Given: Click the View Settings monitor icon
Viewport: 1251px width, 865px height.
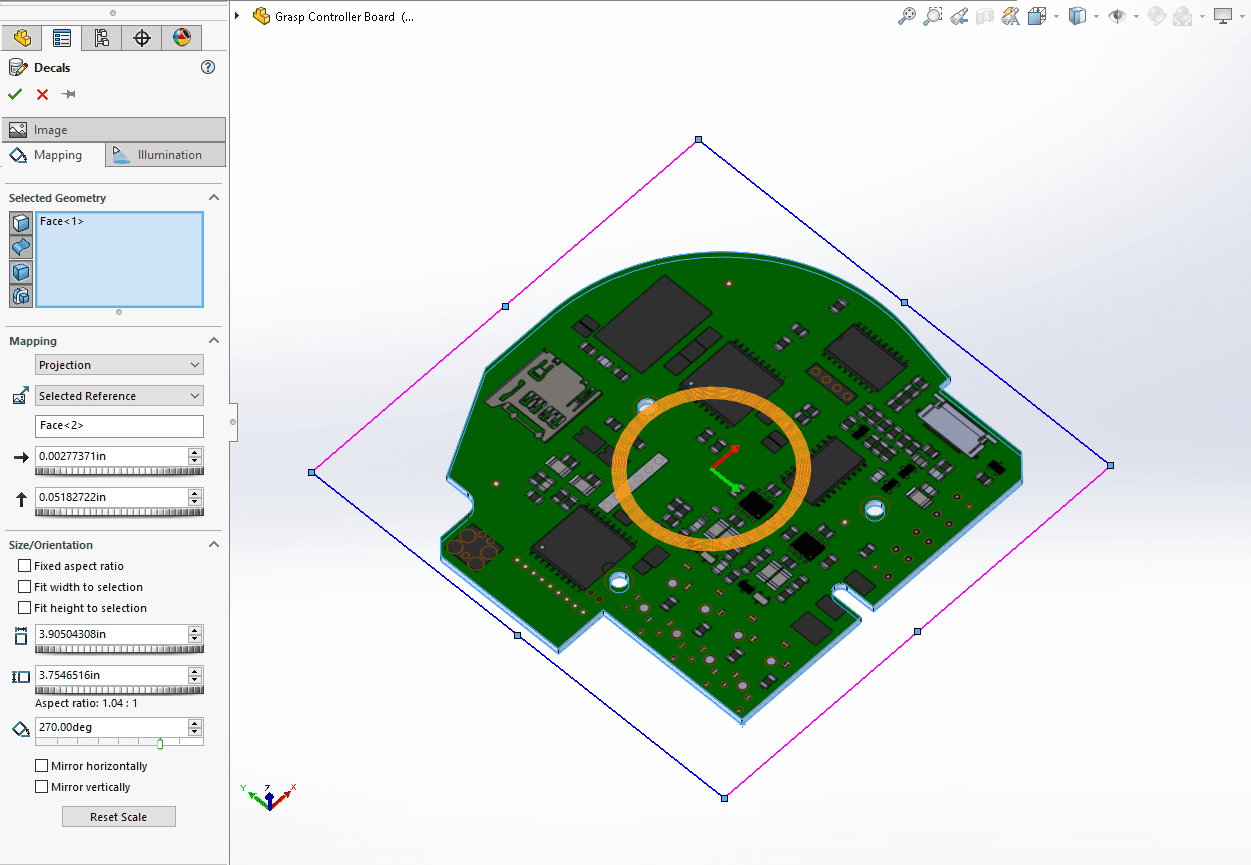Looking at the screenshot, I should point(1223,16).
